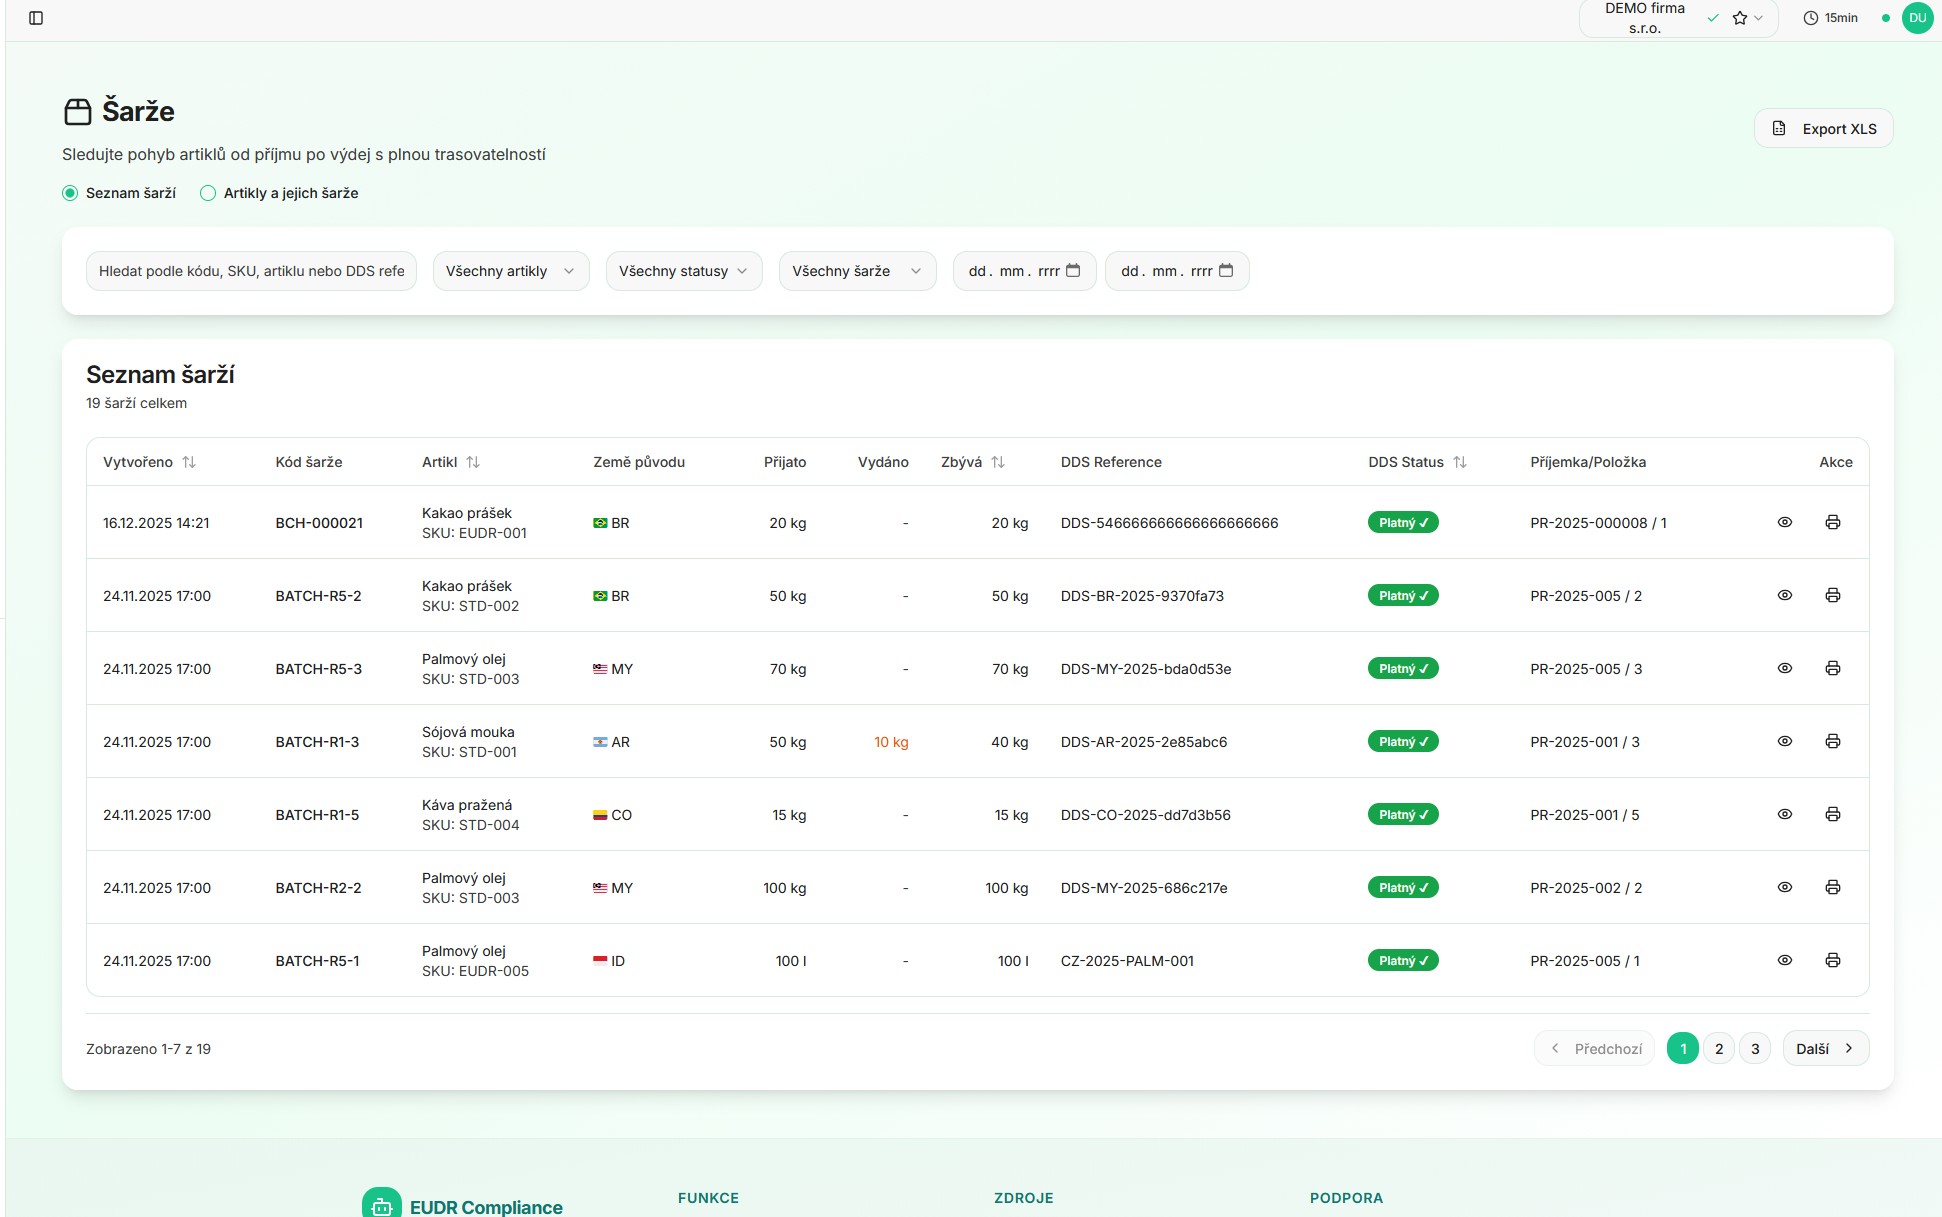Toggle the sidebar panel icon
The height and width of the screenshot is (1217, 1942).
tap(36, 18)
